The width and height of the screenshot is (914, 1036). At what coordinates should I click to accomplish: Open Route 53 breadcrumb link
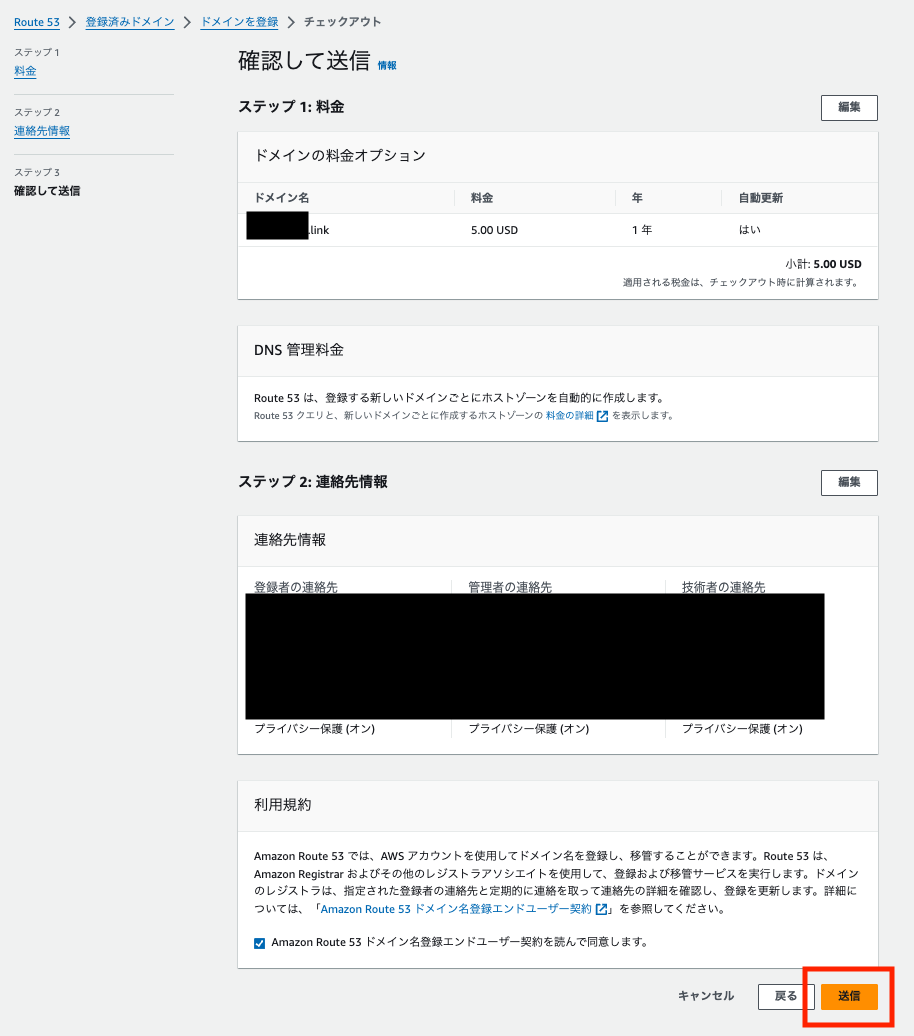click(37, 22)
